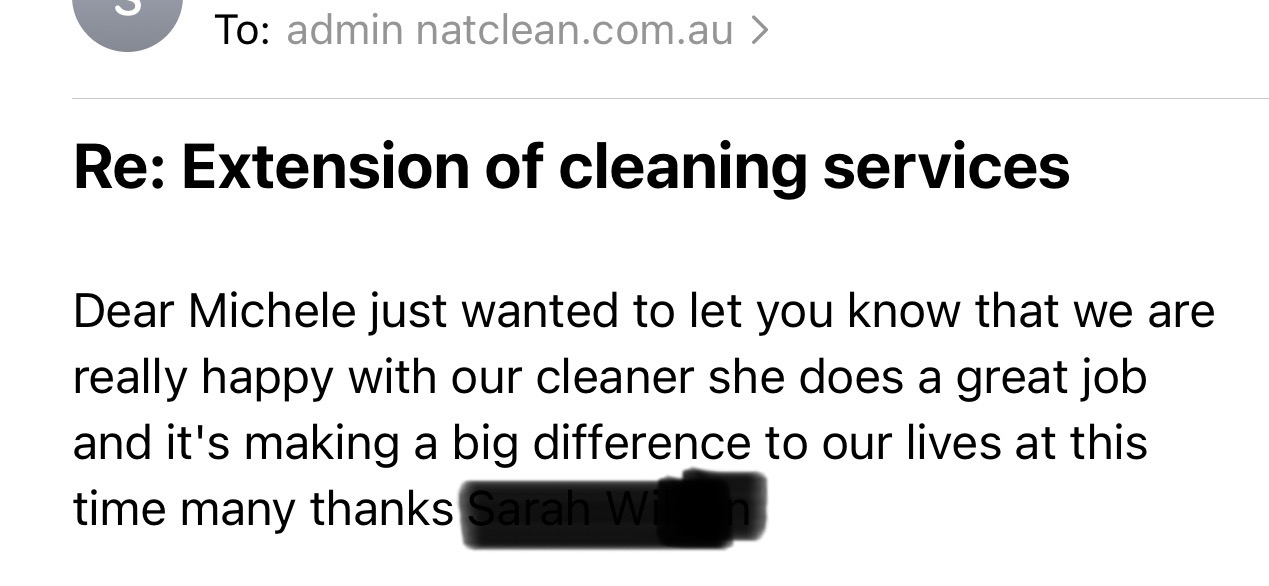The height and width of the screenshot is (586, 1269).
Task: Click the disclosure arrow beside the recipient
Action: click(x=762, y=30)
